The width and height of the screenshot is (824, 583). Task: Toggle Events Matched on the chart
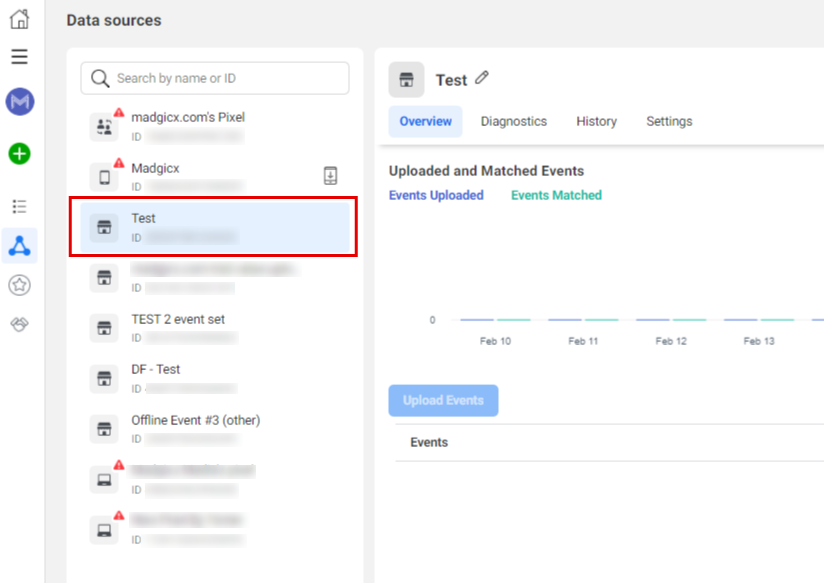click(x=556, y=195)
